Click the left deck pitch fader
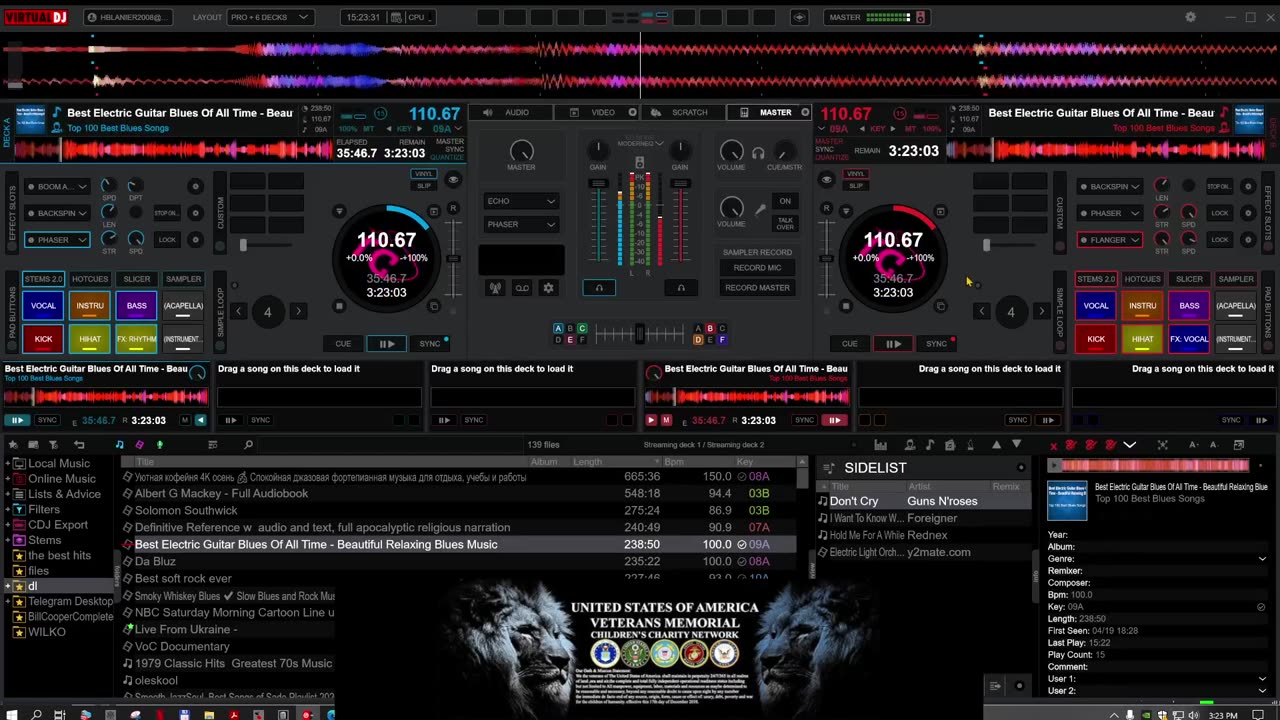The height and width of the screenshot is (720, 1280). [x=453, y=258]
